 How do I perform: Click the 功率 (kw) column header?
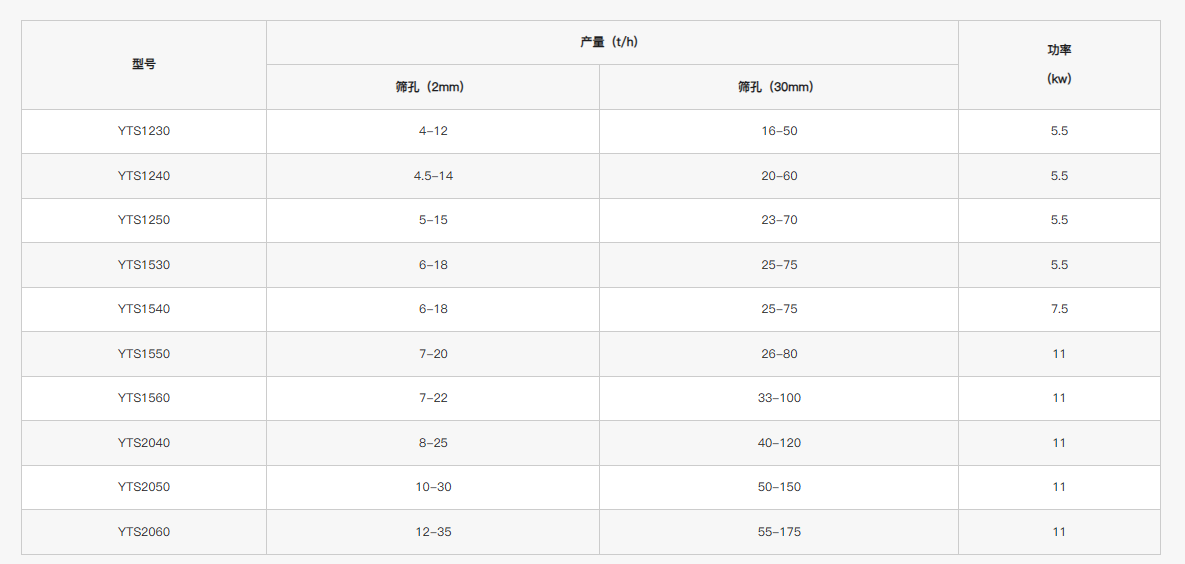[1059, 64]
